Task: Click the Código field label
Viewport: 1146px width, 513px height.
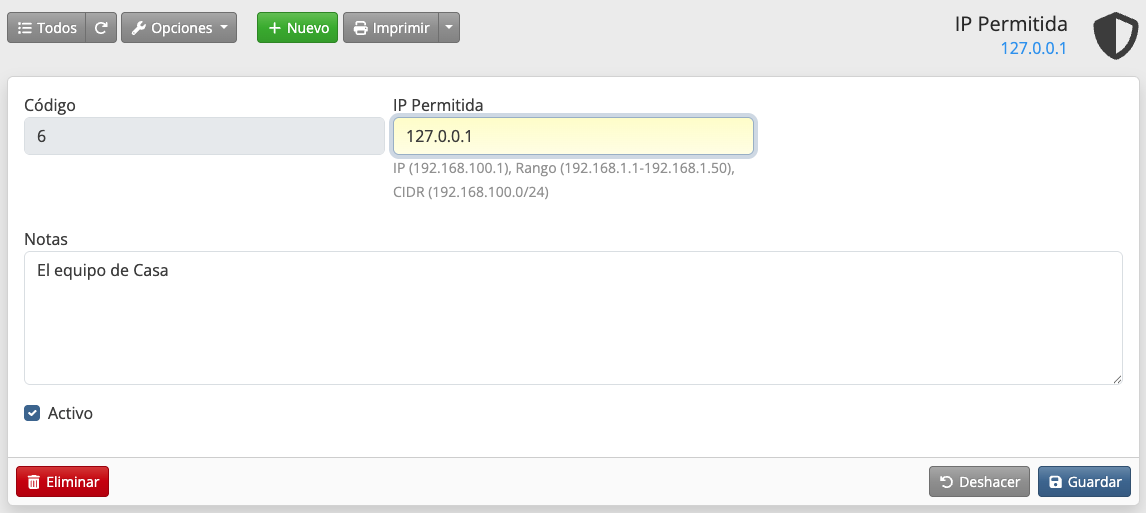Action: pyautogui.click(x=50, y=104)
